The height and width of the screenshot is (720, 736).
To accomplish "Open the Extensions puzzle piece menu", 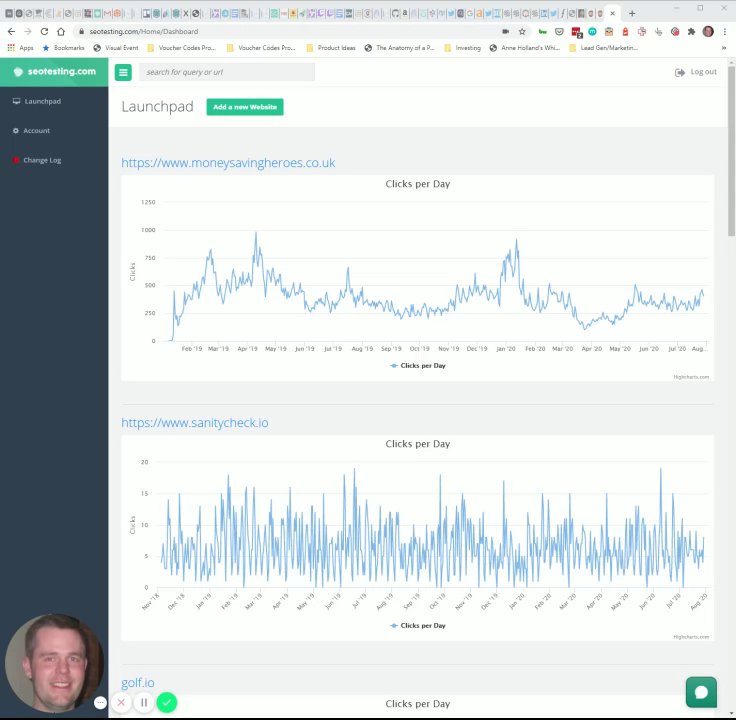I will [x=691, y=31].
